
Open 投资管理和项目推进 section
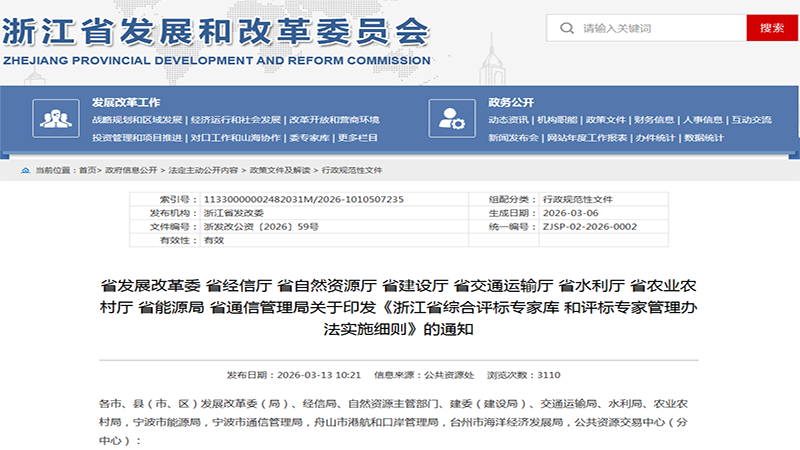click(x=137, y=138)
